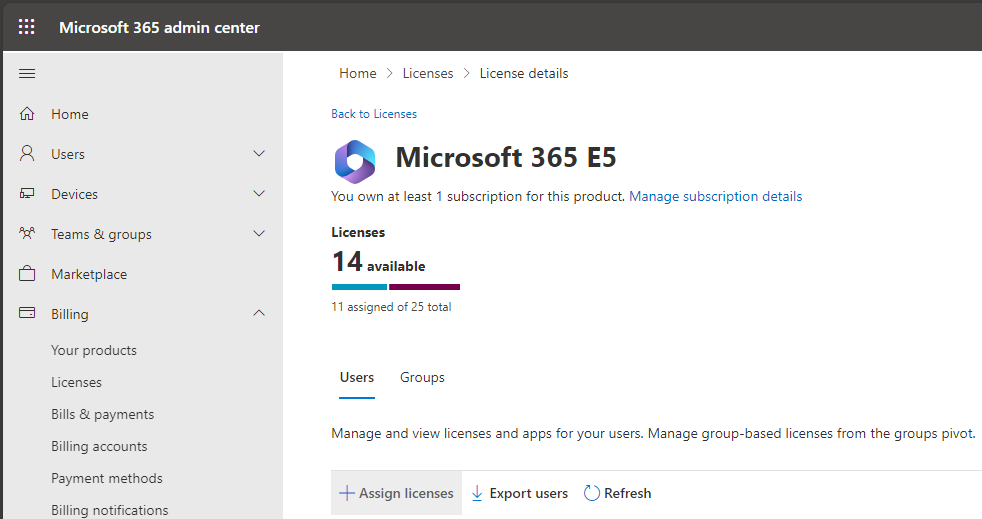Screen dimensions: 982x519
Task: Open Payment methods under Billing
Action: (x=107, y=478)
